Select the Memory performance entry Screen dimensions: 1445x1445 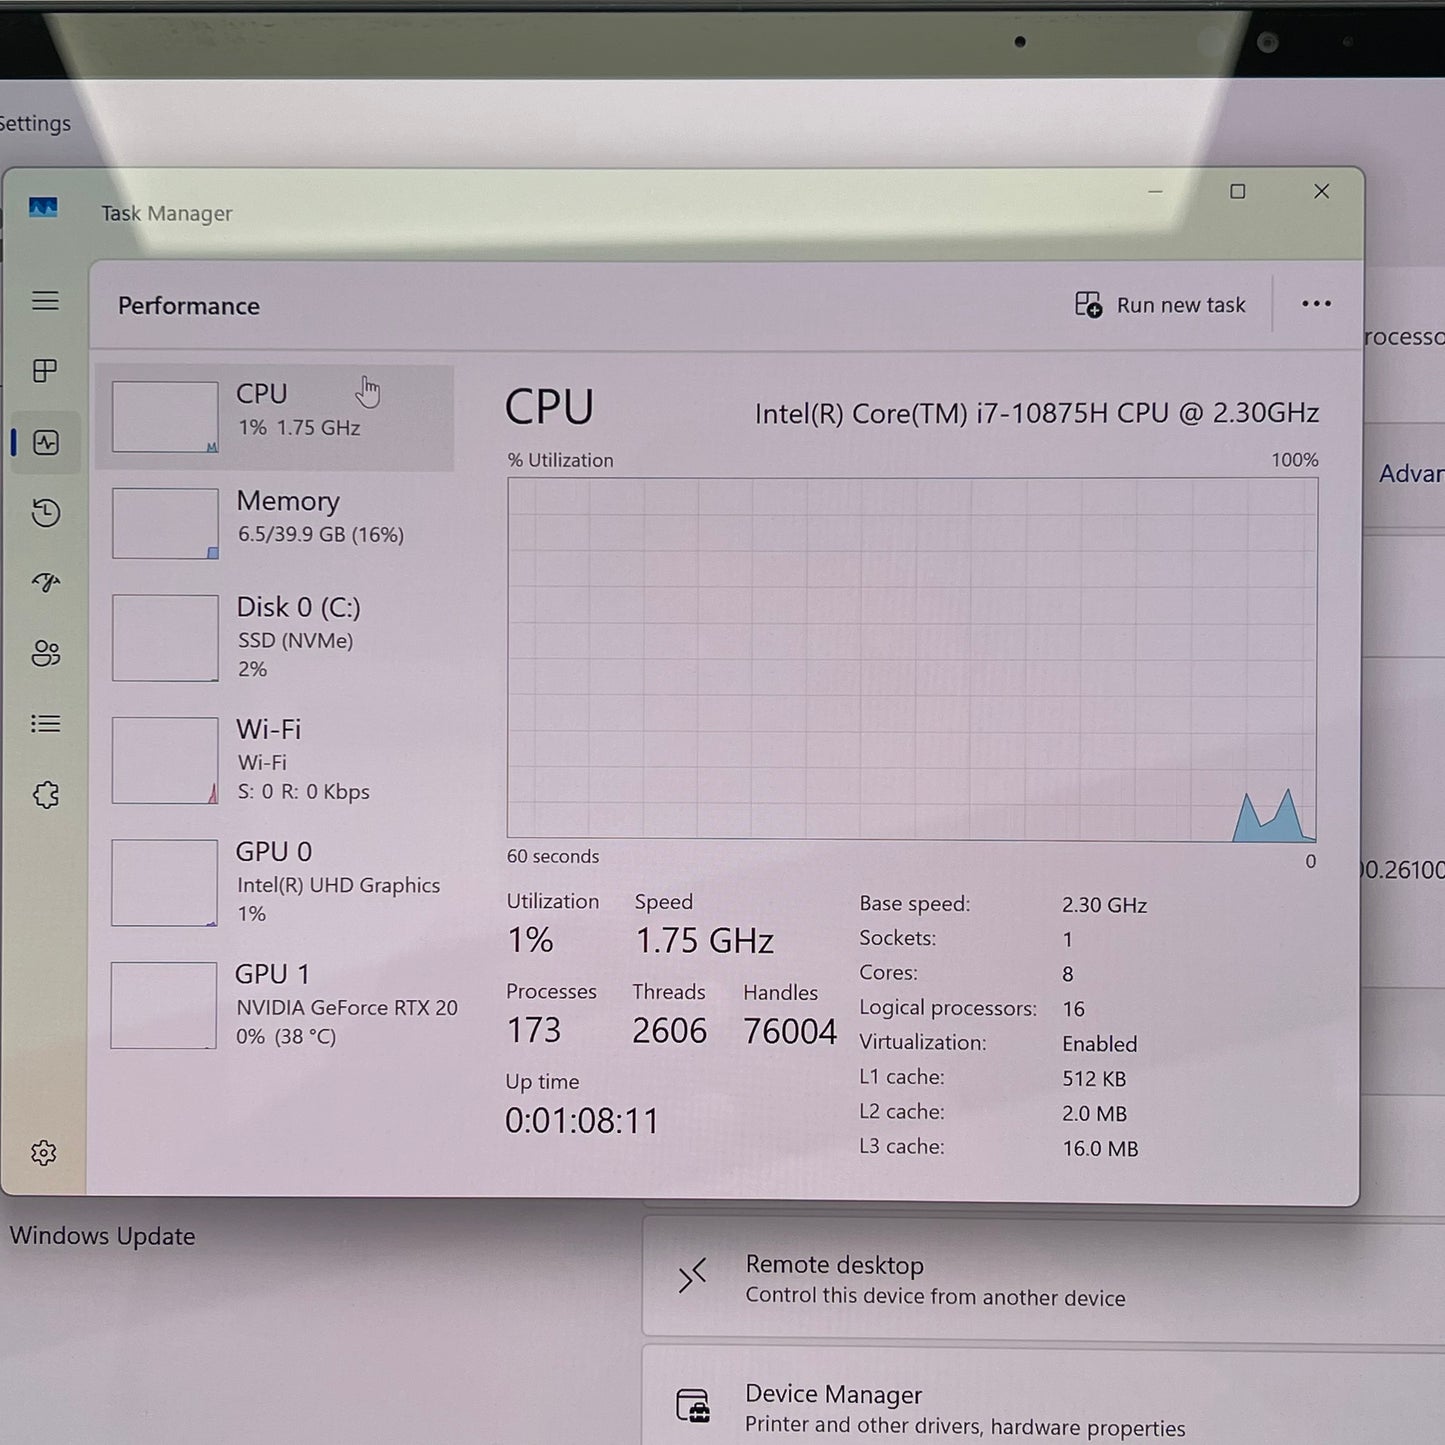click(x=275, y=523)
